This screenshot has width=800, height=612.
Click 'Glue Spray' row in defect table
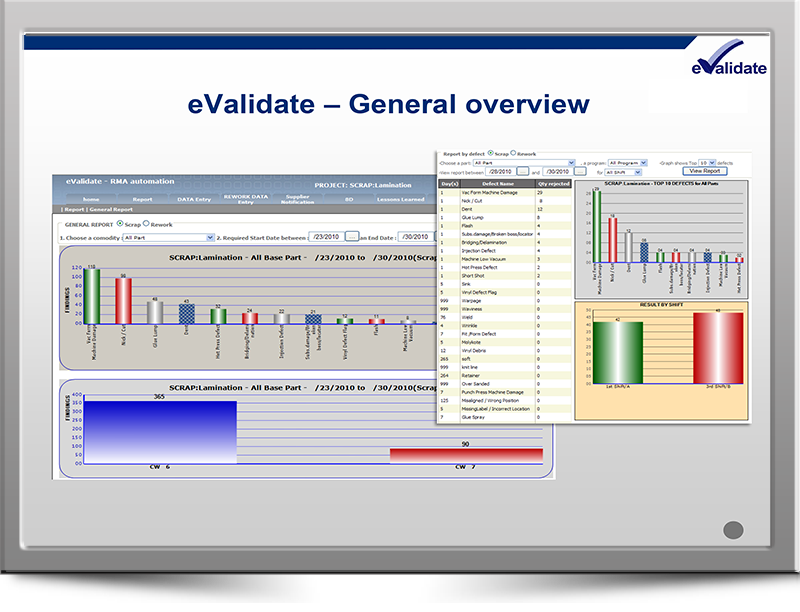pyautogui.click(x=505, y=417)
